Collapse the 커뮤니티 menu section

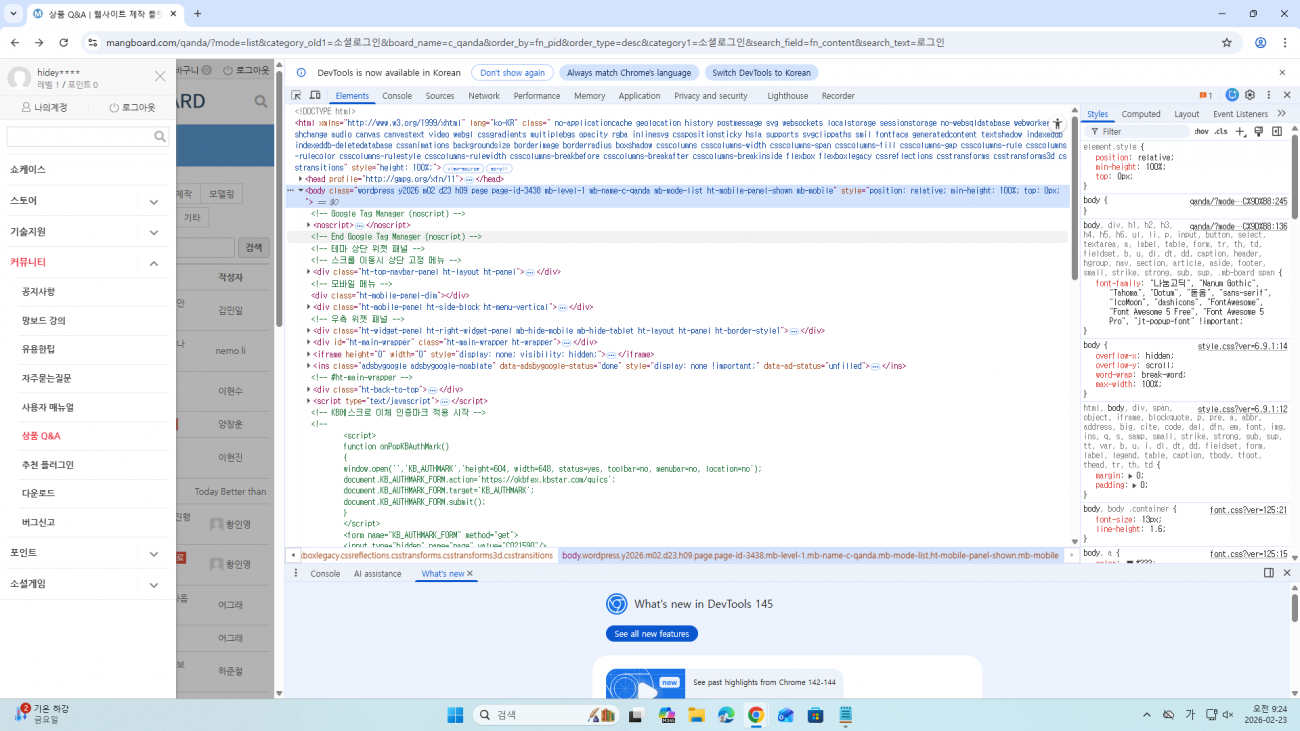(153, 263)
